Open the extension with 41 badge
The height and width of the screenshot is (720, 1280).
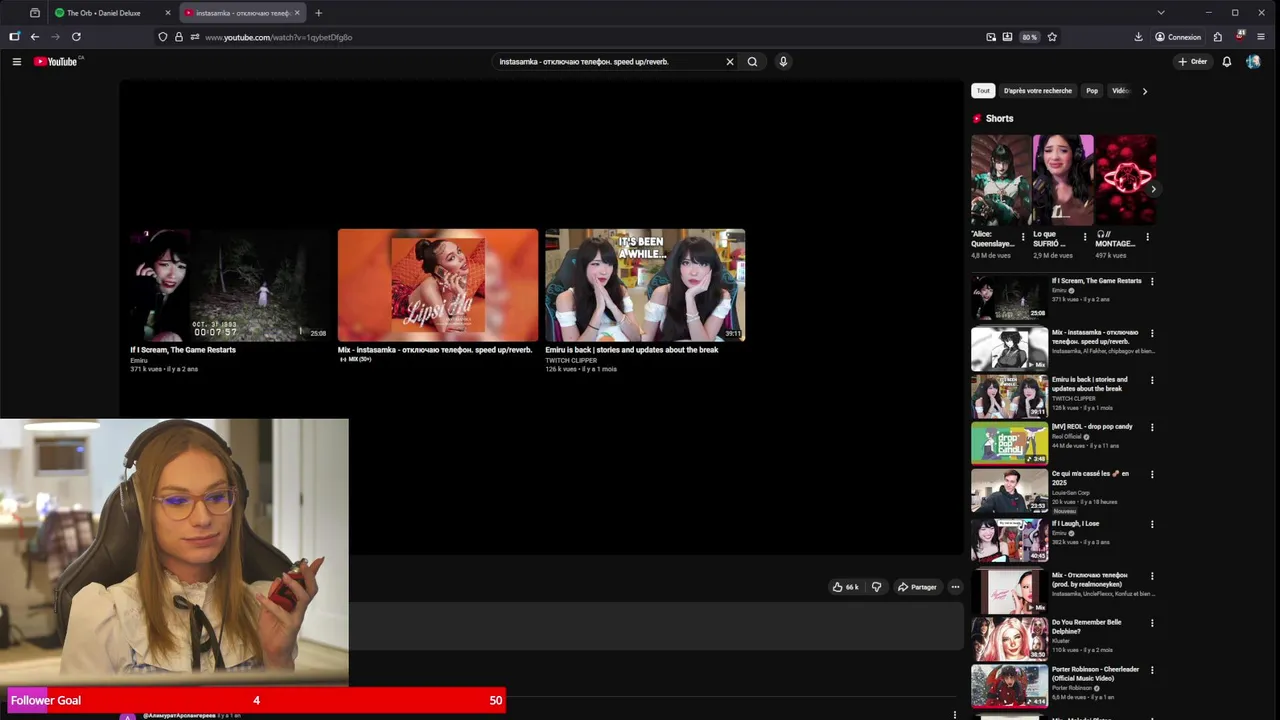[x=1240, y=36]
